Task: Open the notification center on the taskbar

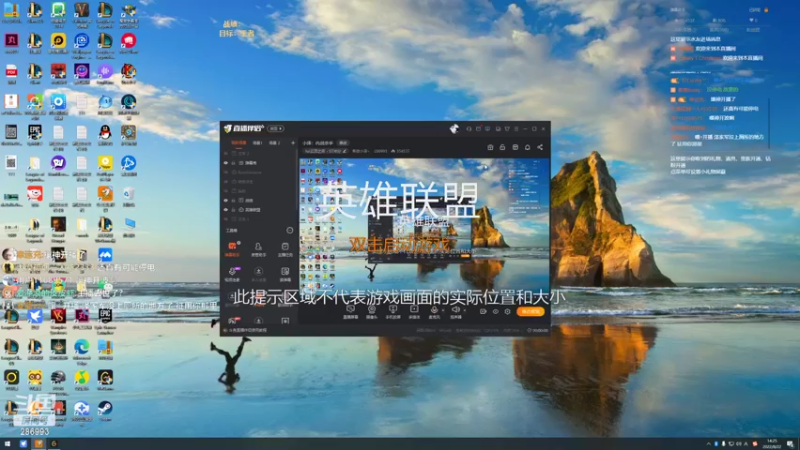Action: 790,444
